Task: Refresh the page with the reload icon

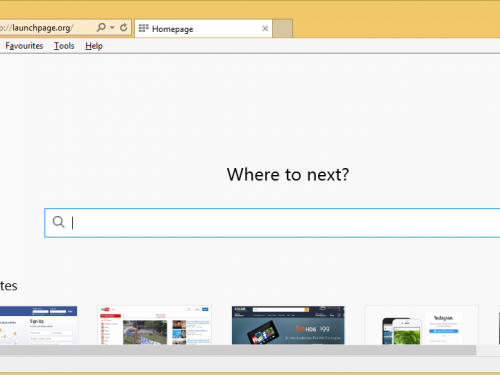Action: [124, 27]
